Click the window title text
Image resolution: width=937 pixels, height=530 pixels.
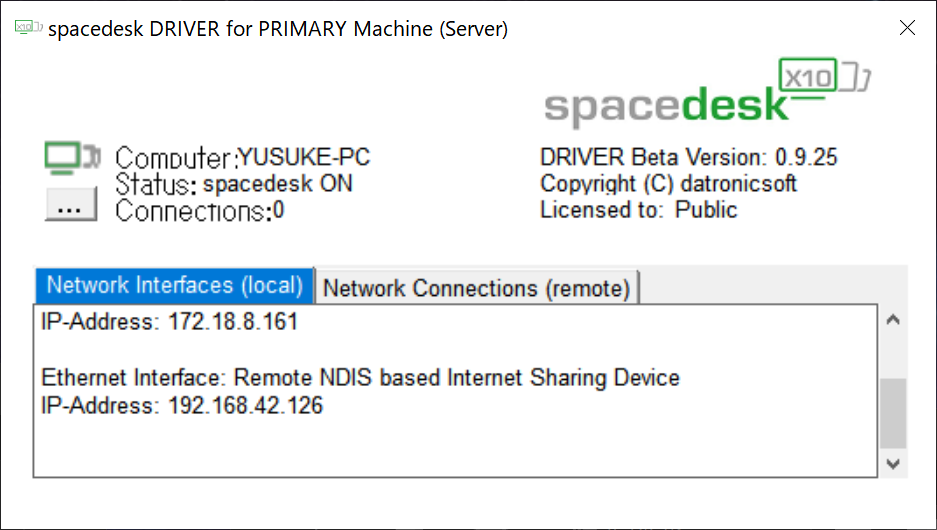pyautogui.click(x=278, y=28)
